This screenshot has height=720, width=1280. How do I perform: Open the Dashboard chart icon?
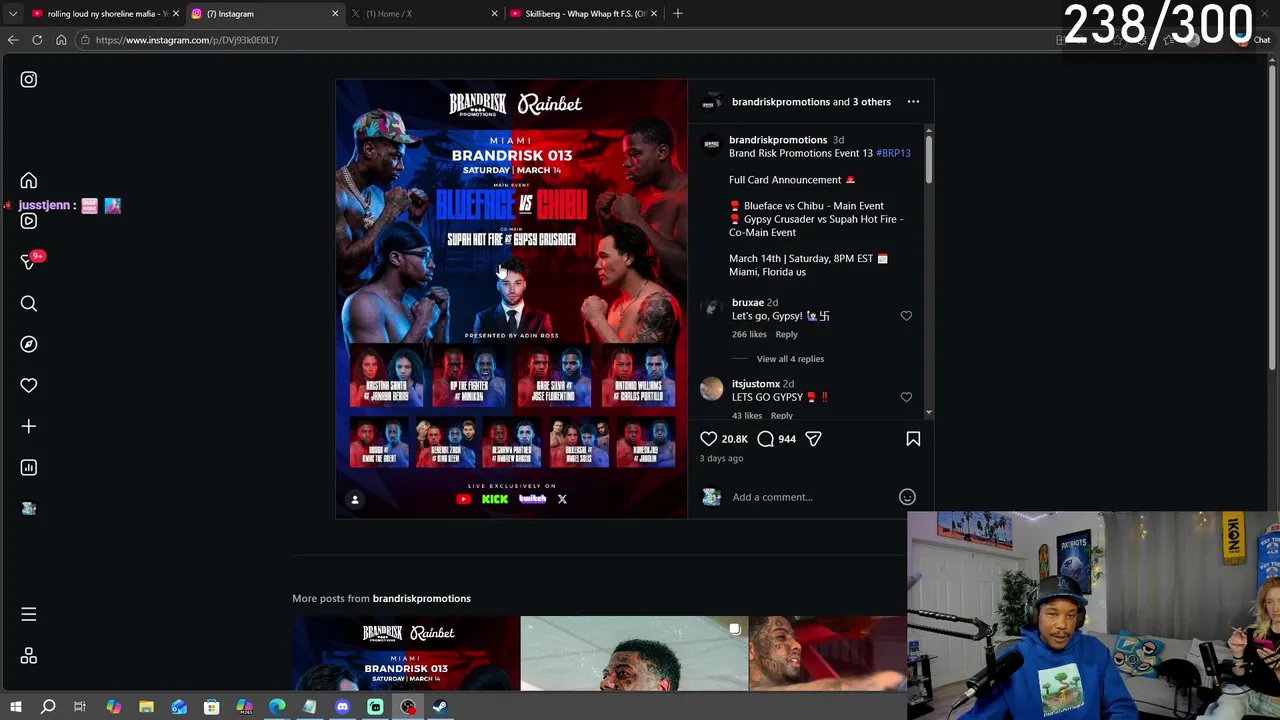[x=29, y=467]
